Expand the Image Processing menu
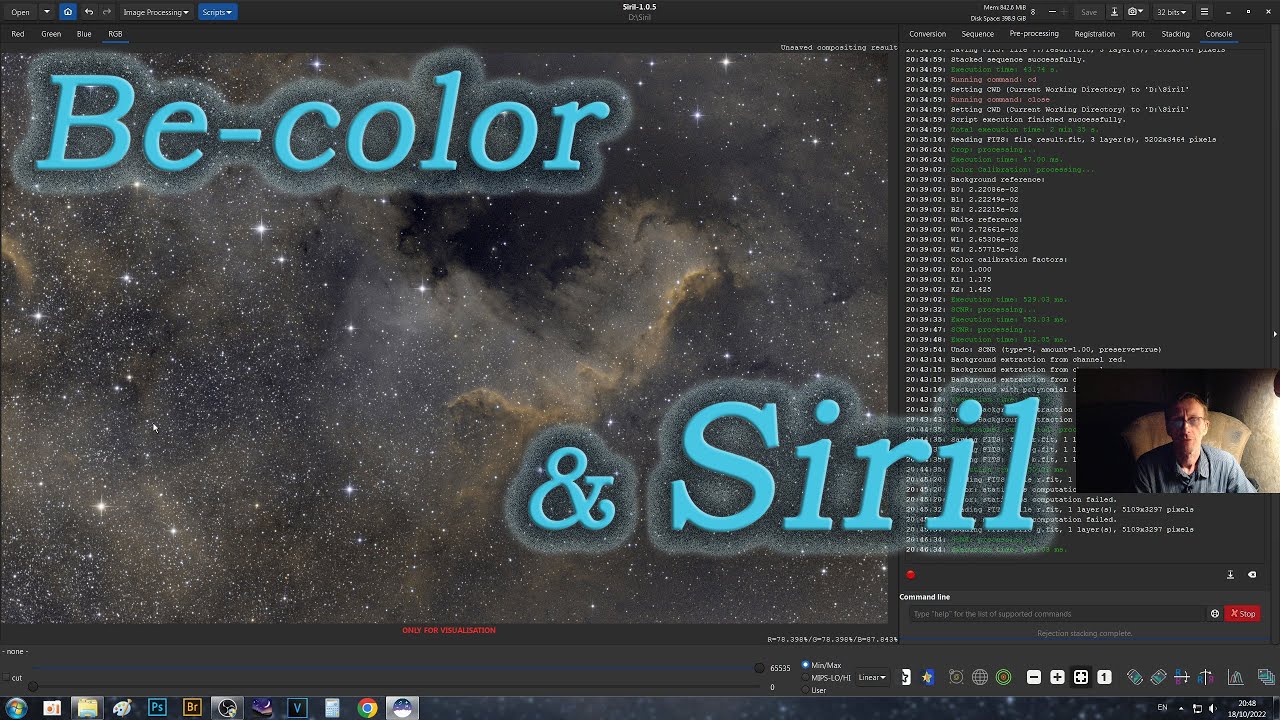1280x720 pixels. (x=155, y=12)
